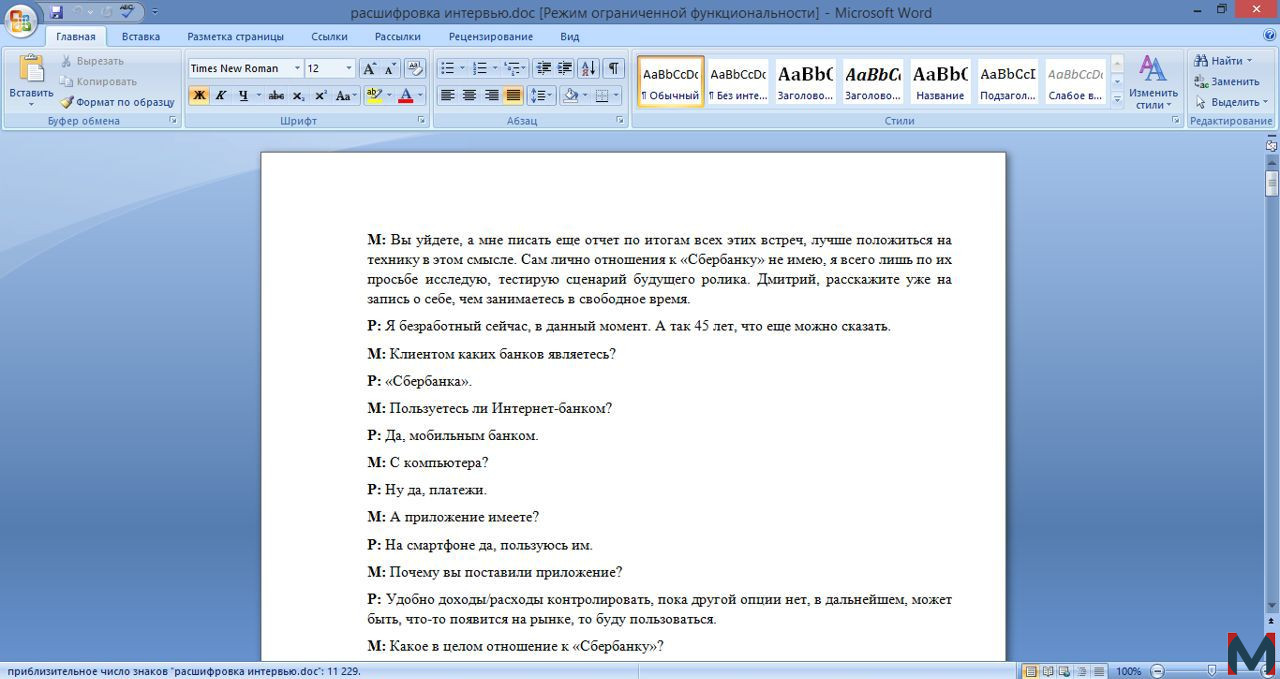Open the line spacing dropdown
This screenshot has width=1280, height=679.
point(541,96)
